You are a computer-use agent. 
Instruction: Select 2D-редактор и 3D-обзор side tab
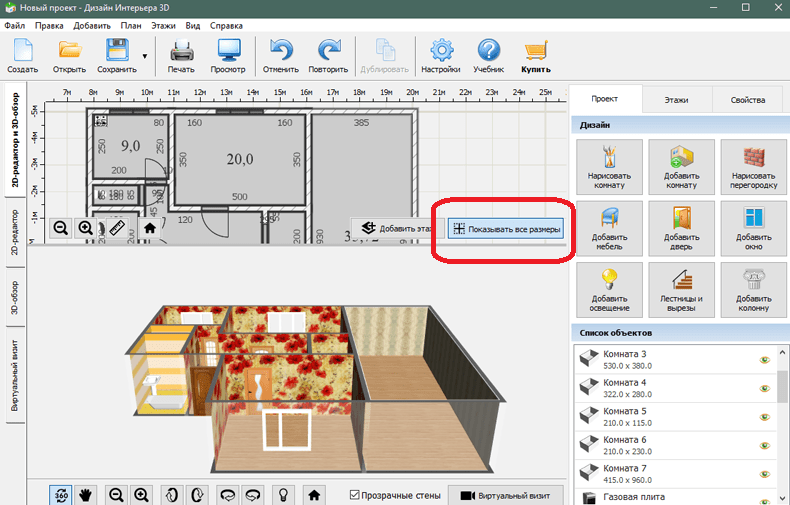(16, 140)
